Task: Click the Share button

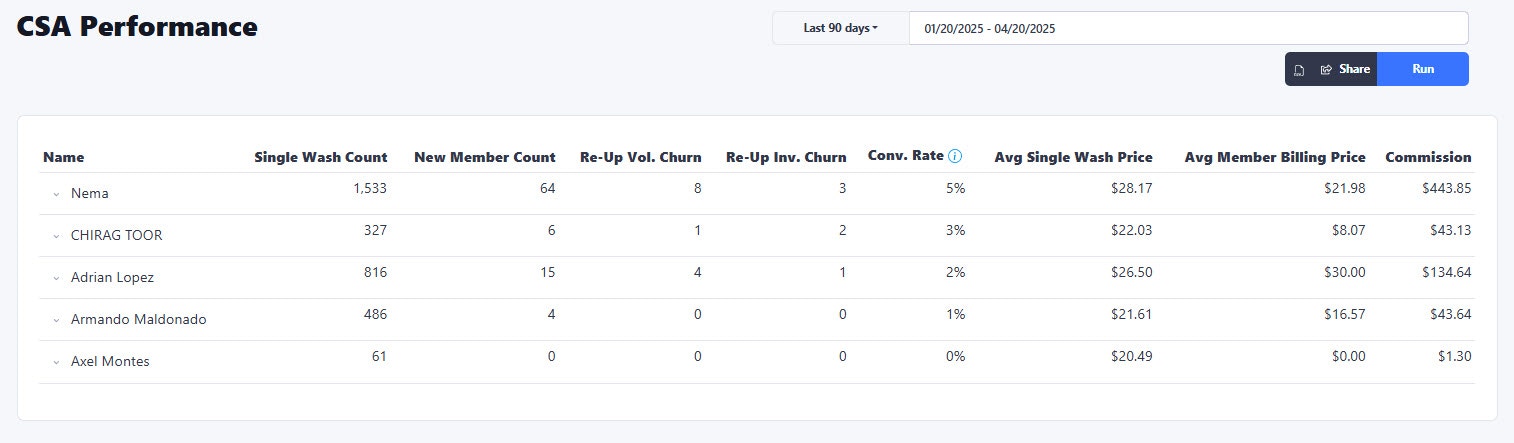Action: 1345,69
